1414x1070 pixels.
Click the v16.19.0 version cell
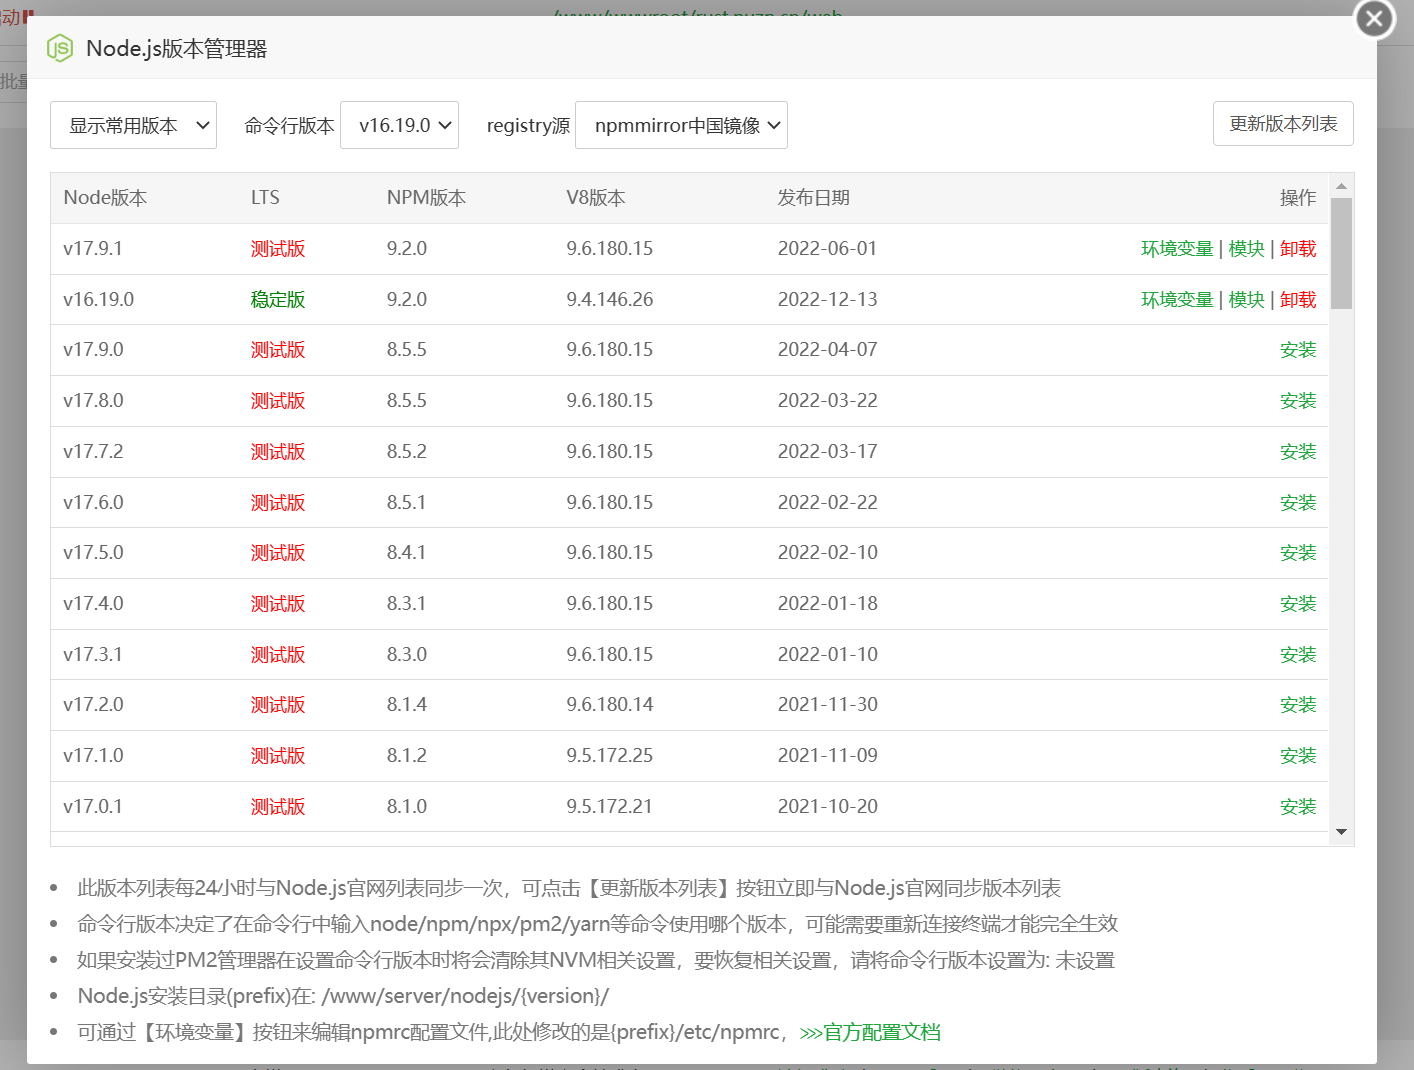[x=98, y=300]
